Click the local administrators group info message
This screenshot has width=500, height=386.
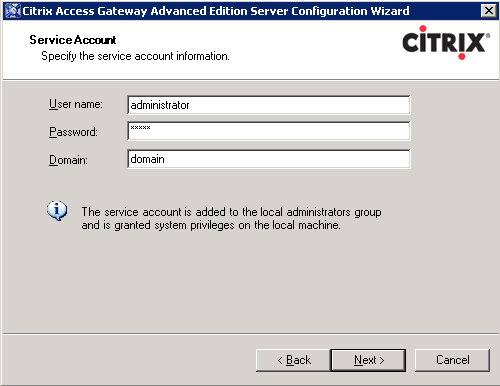pos(231,218)
